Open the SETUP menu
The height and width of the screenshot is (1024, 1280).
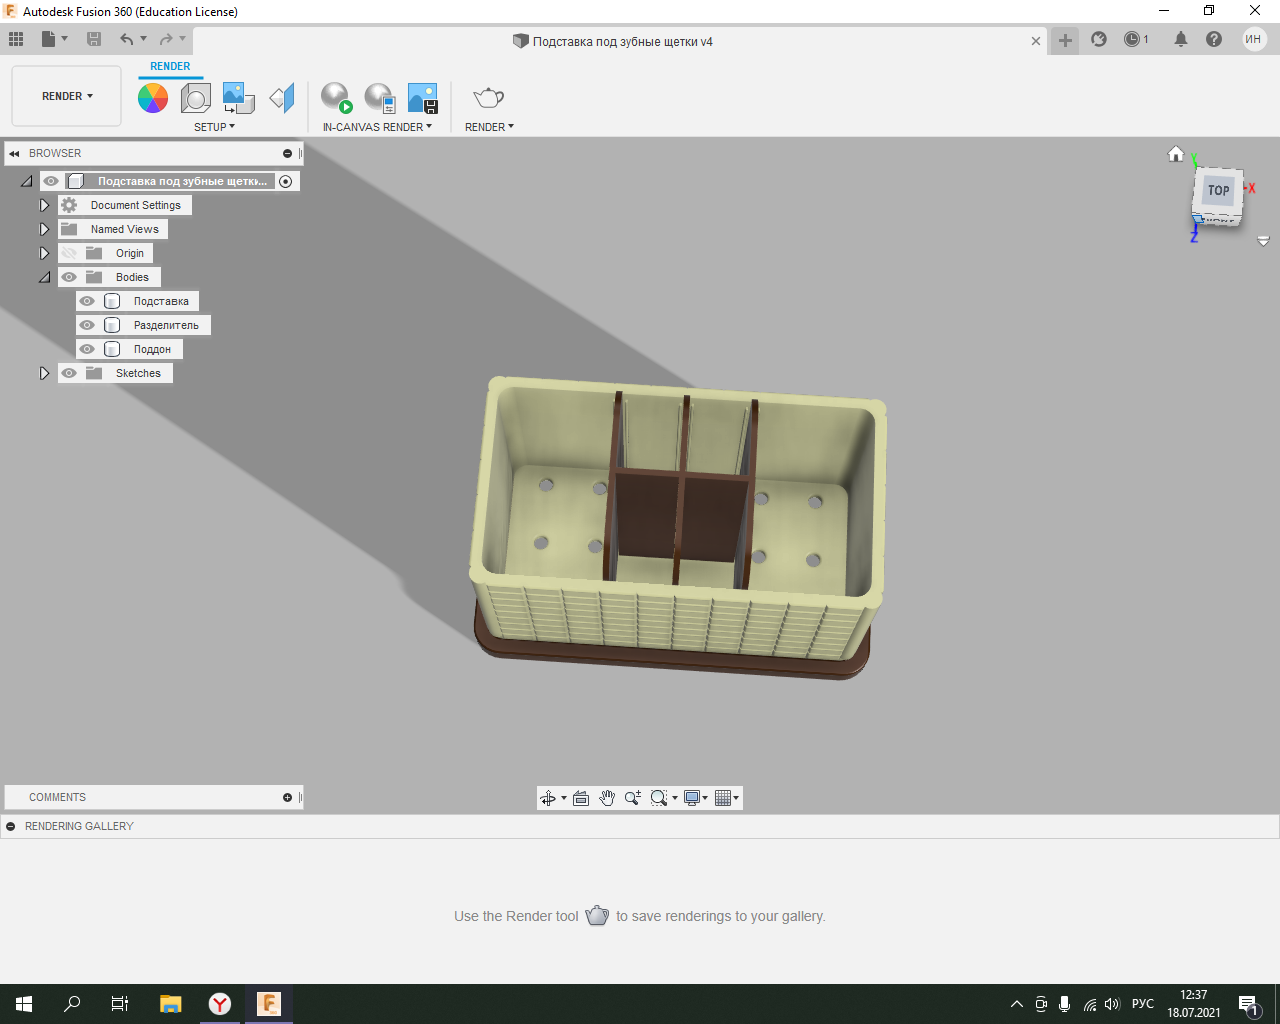(214, 127)
